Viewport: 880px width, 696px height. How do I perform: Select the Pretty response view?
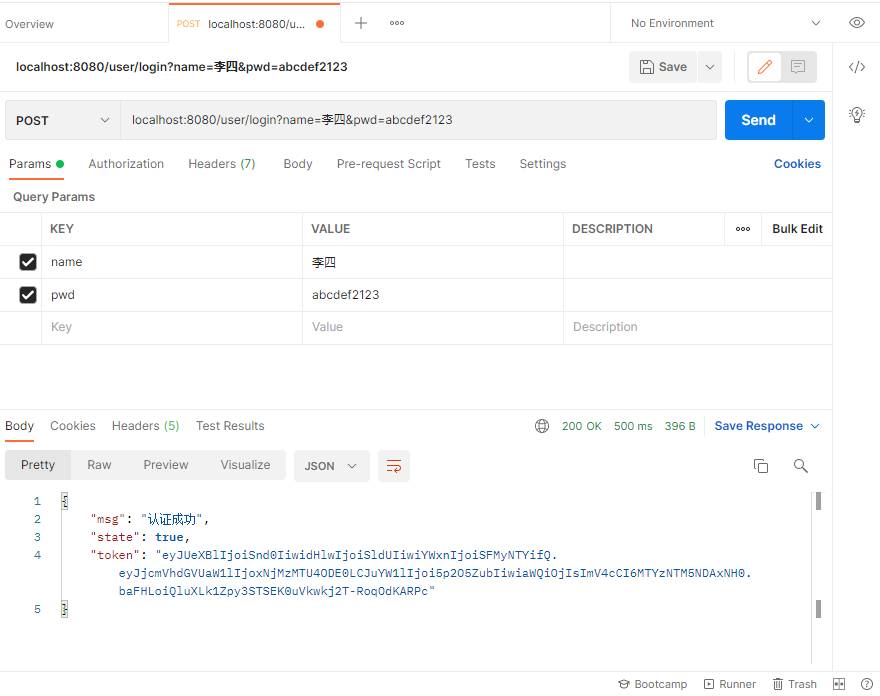tap(38, 465)
